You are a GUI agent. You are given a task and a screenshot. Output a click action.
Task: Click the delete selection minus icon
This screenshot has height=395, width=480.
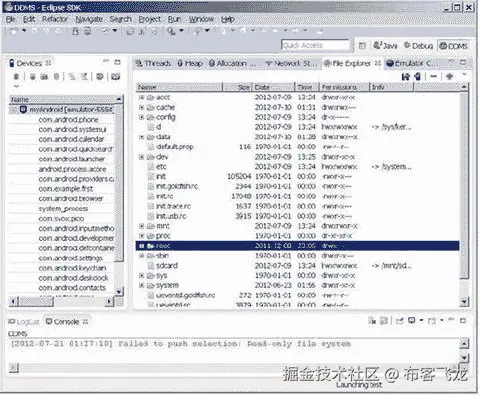(433, 76)
